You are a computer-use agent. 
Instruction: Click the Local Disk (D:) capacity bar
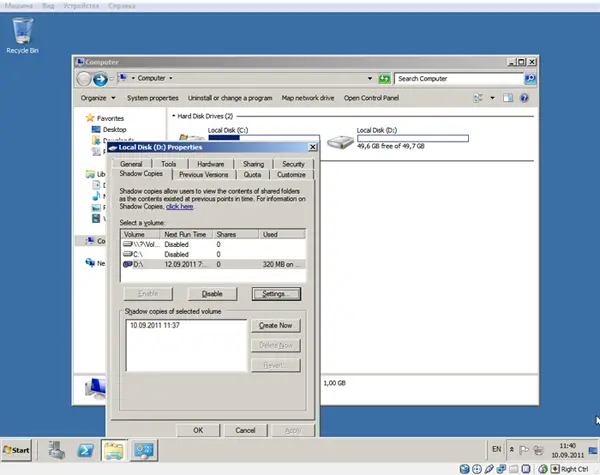413,138
